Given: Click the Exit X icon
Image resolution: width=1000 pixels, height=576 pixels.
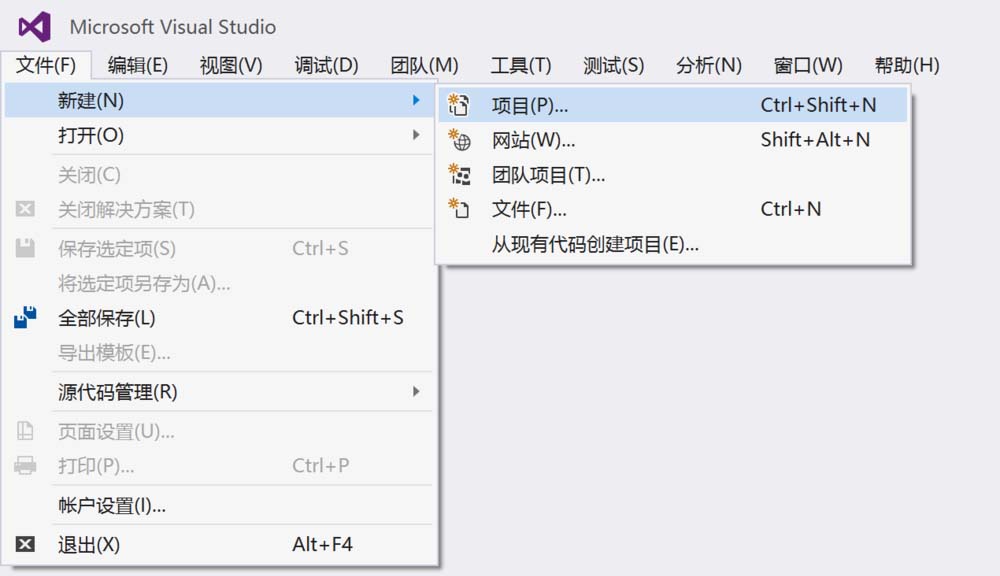Looking at the screenshot, I should point(26,545).
